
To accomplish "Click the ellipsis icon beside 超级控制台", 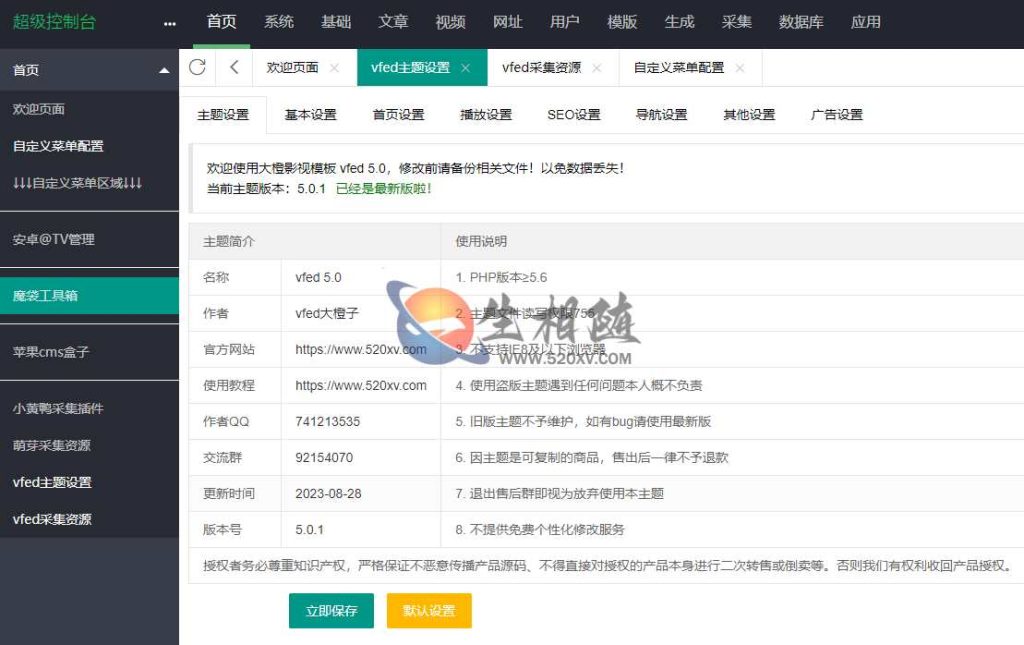I will [170, 22].
